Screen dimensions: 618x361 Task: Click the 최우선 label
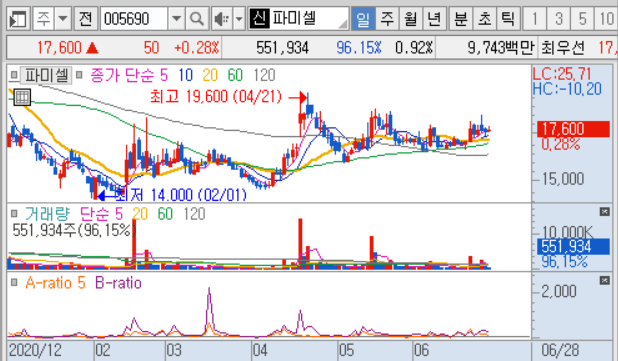[563, 48]
